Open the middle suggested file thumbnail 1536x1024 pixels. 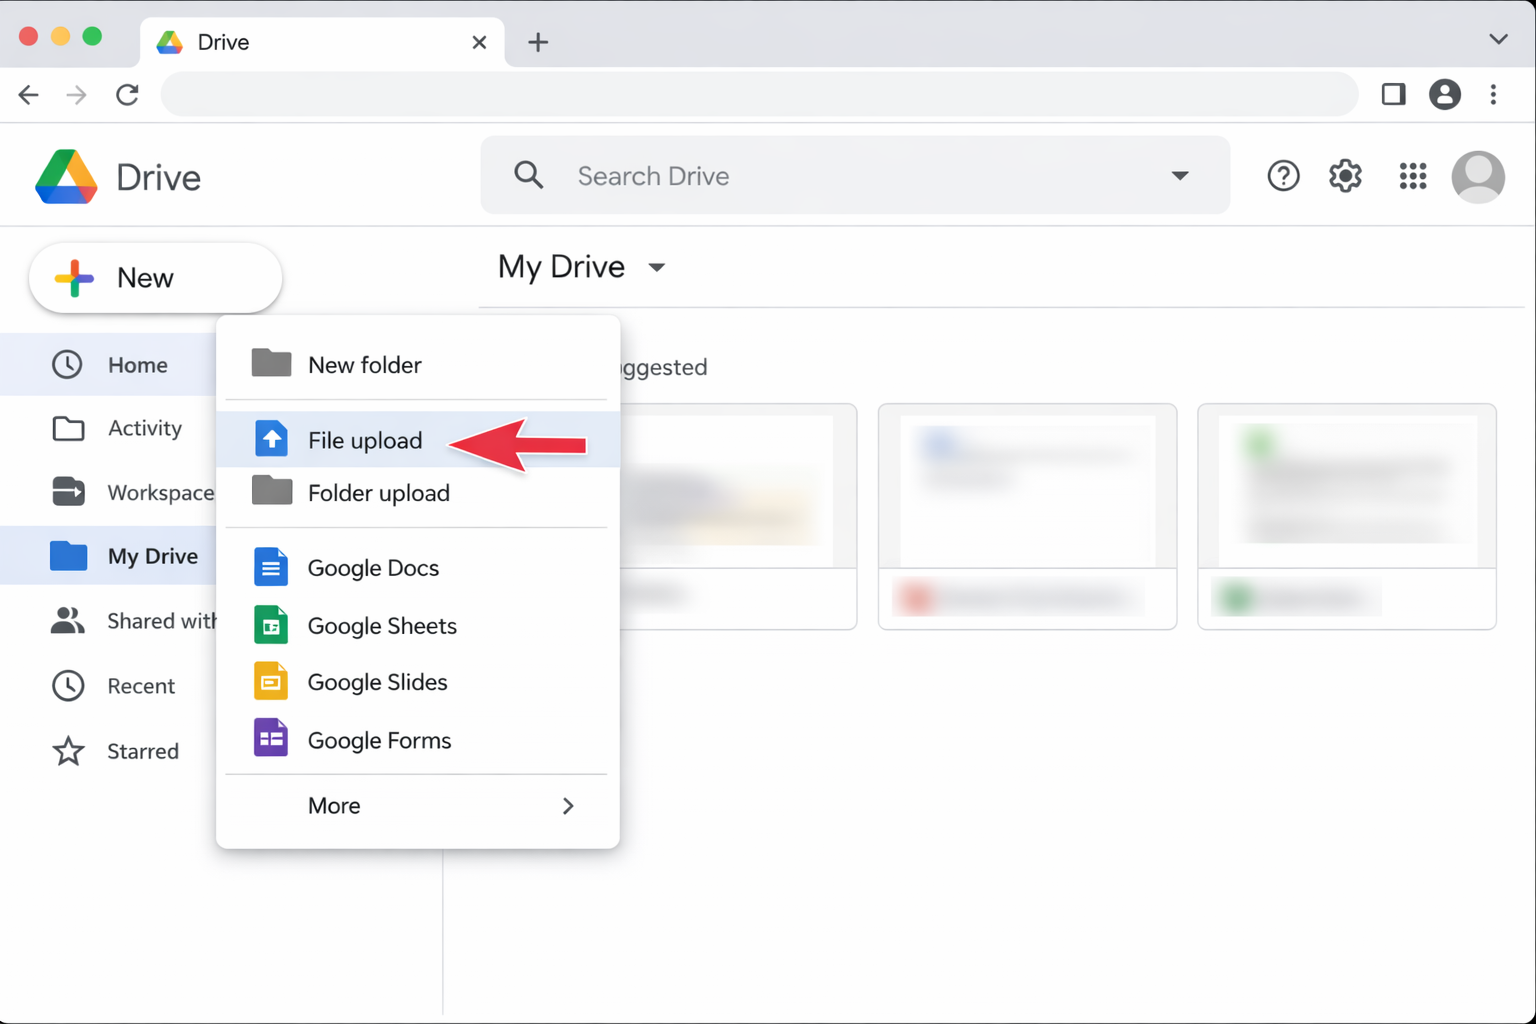pos(1027,517)
